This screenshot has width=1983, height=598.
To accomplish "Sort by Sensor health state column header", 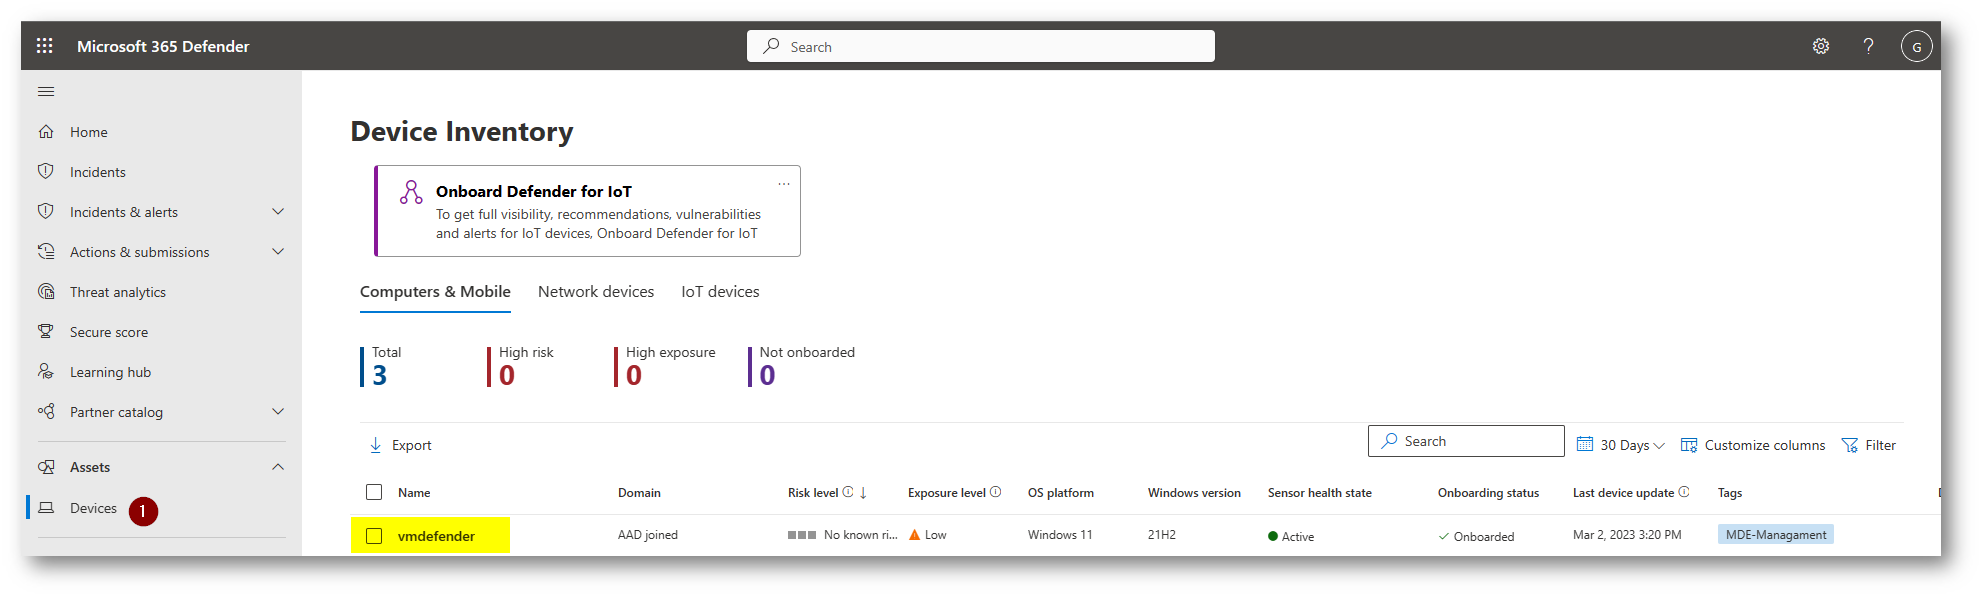I will coord(1320,492).
